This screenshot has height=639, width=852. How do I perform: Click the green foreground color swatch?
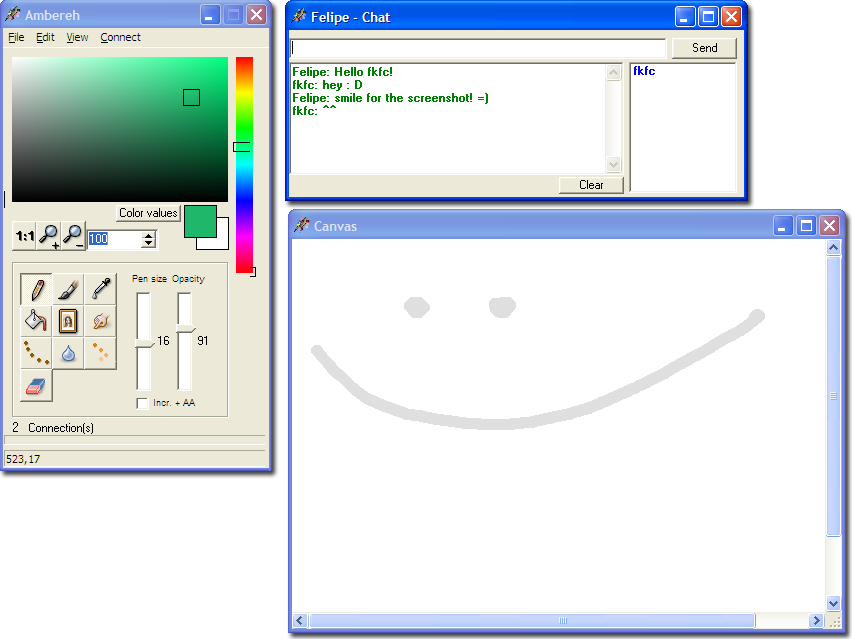click(x=199, y=219)
